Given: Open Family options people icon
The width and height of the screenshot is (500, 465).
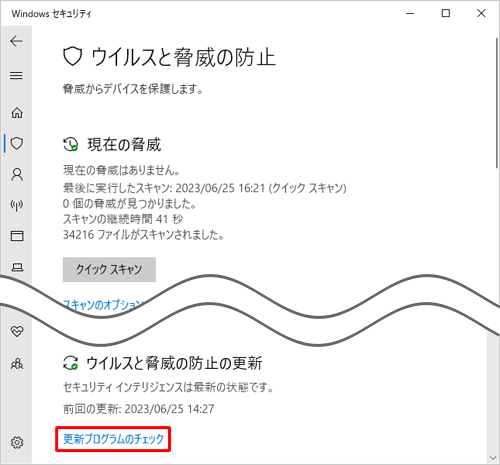Looking at the screenshot, I should point(17,363).
